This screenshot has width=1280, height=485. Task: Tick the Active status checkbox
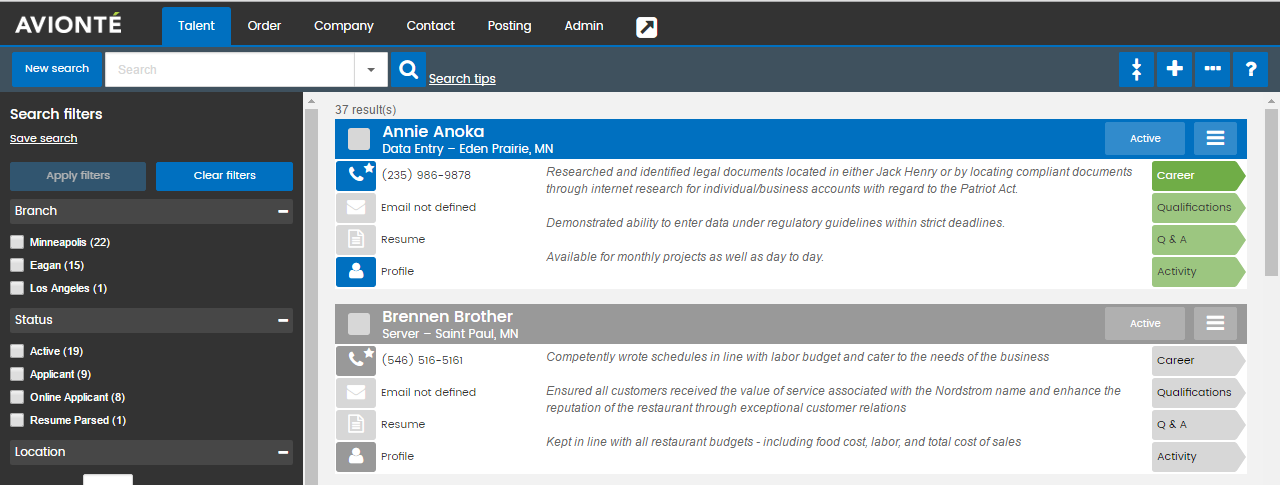(17, 351)
